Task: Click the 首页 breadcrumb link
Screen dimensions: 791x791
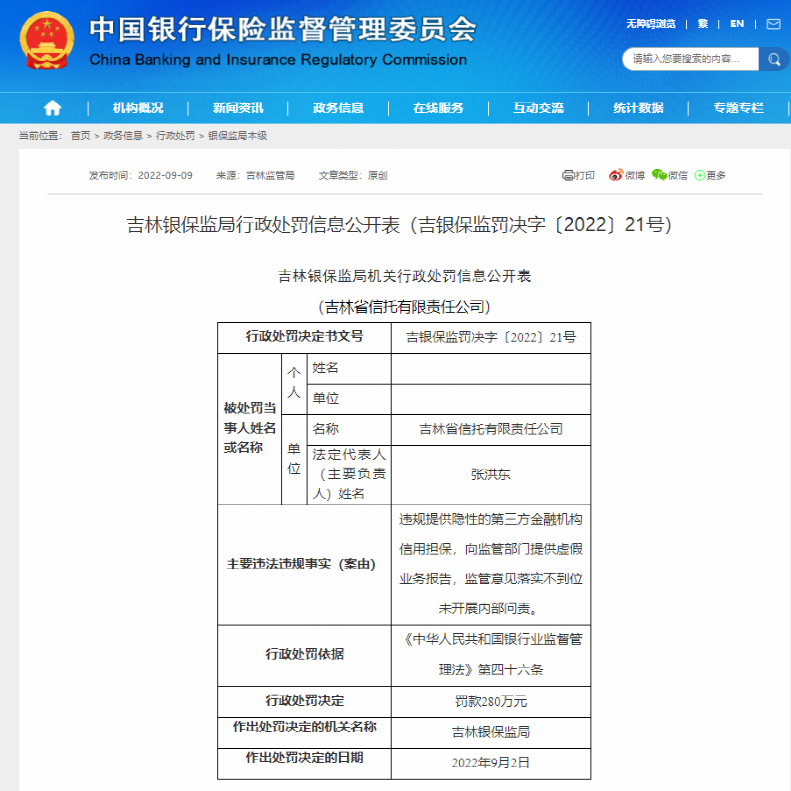Action: pyautogui.click(x=80, y=135)
